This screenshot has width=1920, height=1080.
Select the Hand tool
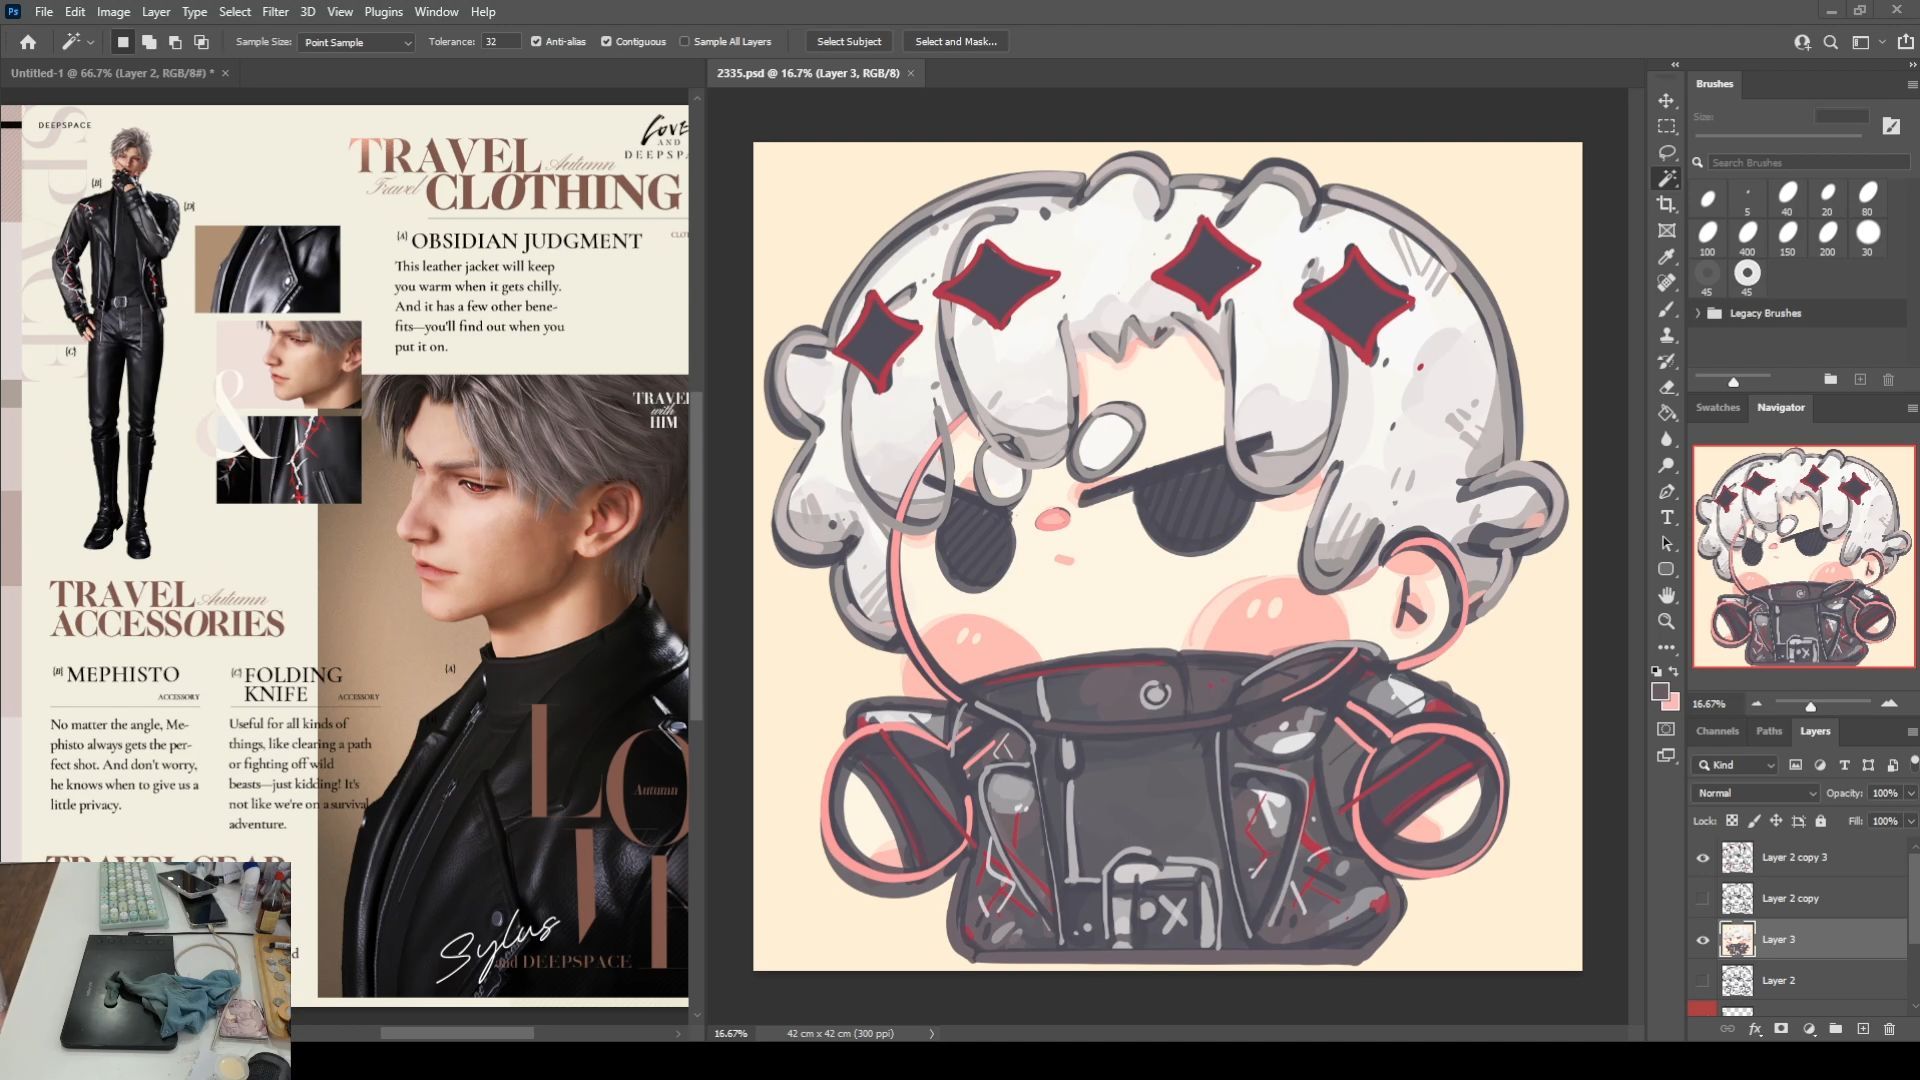point(1666,595)
